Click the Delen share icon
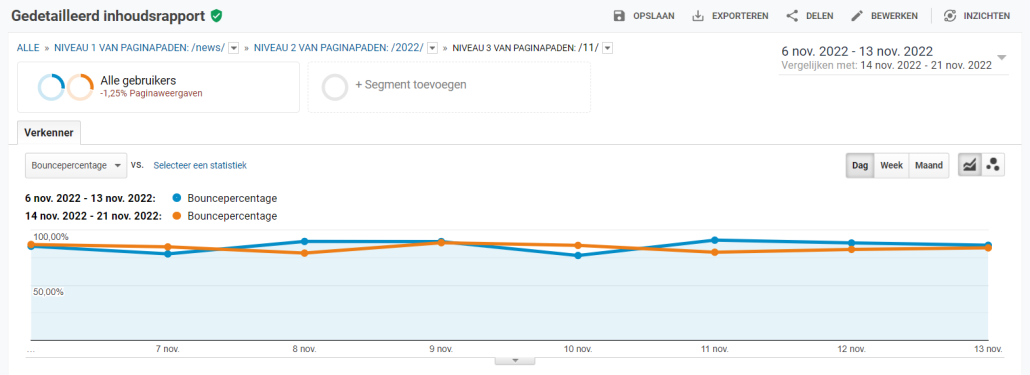The height and width of the screenshot is (375, 1030). click(792, 16)
